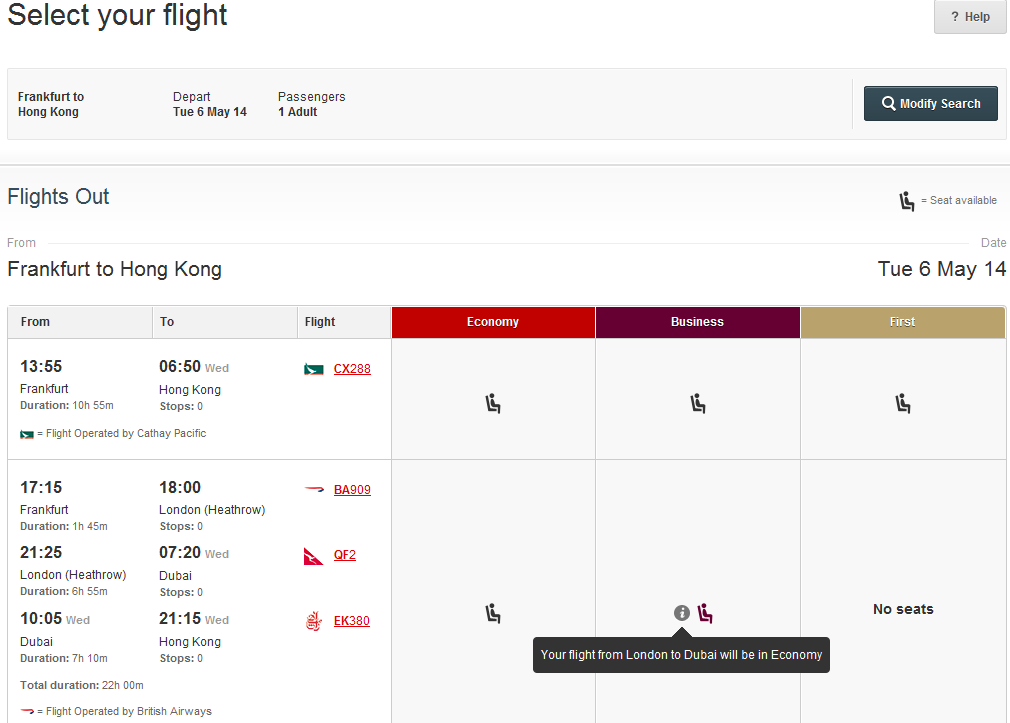Viewport: 1010px width, 723px height.
Task: Click the info icon in Business column
Action: point(681,613)
